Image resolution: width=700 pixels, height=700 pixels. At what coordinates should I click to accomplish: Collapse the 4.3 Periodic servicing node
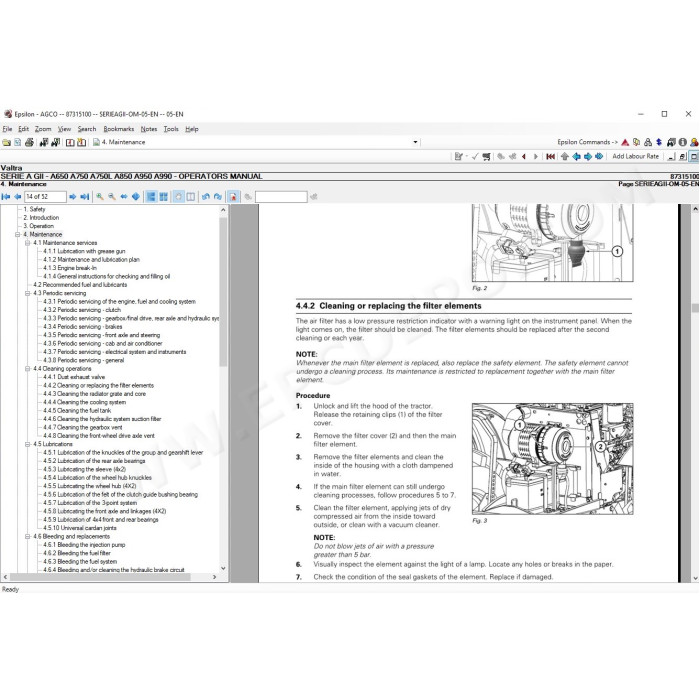coord(28,293)
